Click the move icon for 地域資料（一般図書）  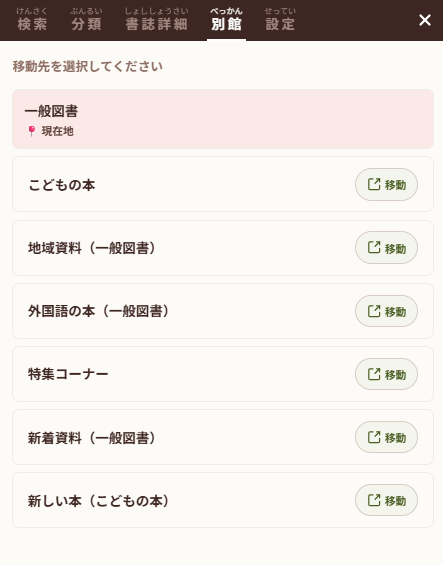coord(374,248)
